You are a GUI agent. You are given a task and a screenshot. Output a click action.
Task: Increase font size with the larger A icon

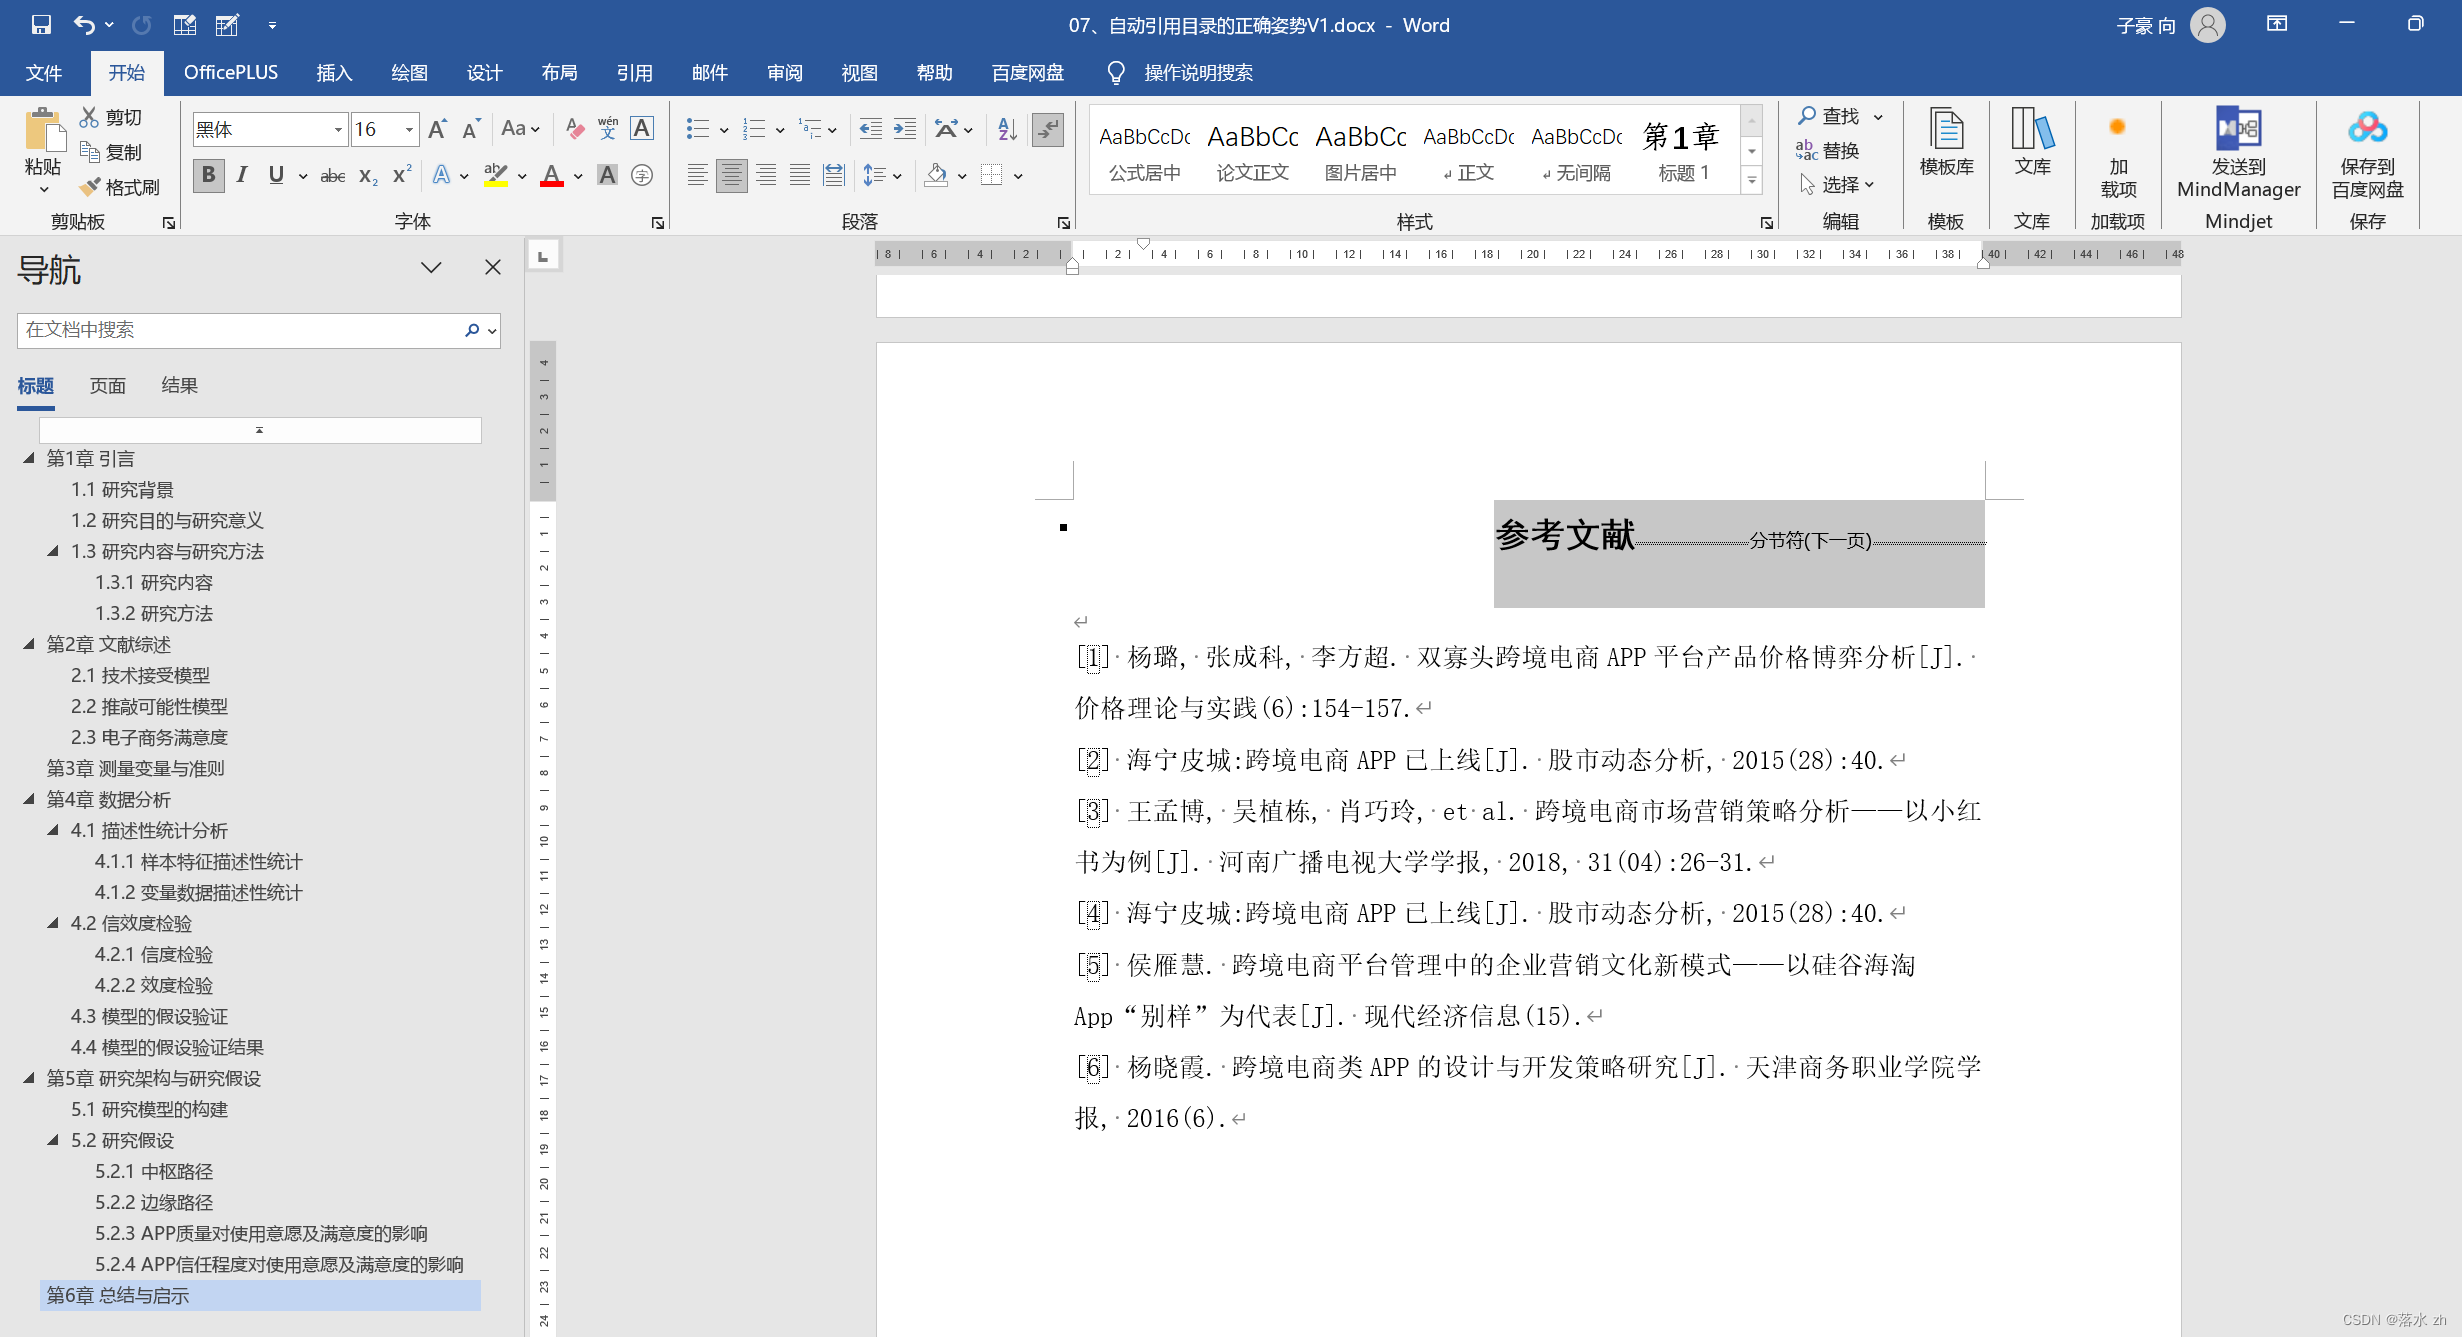[437, 129]
